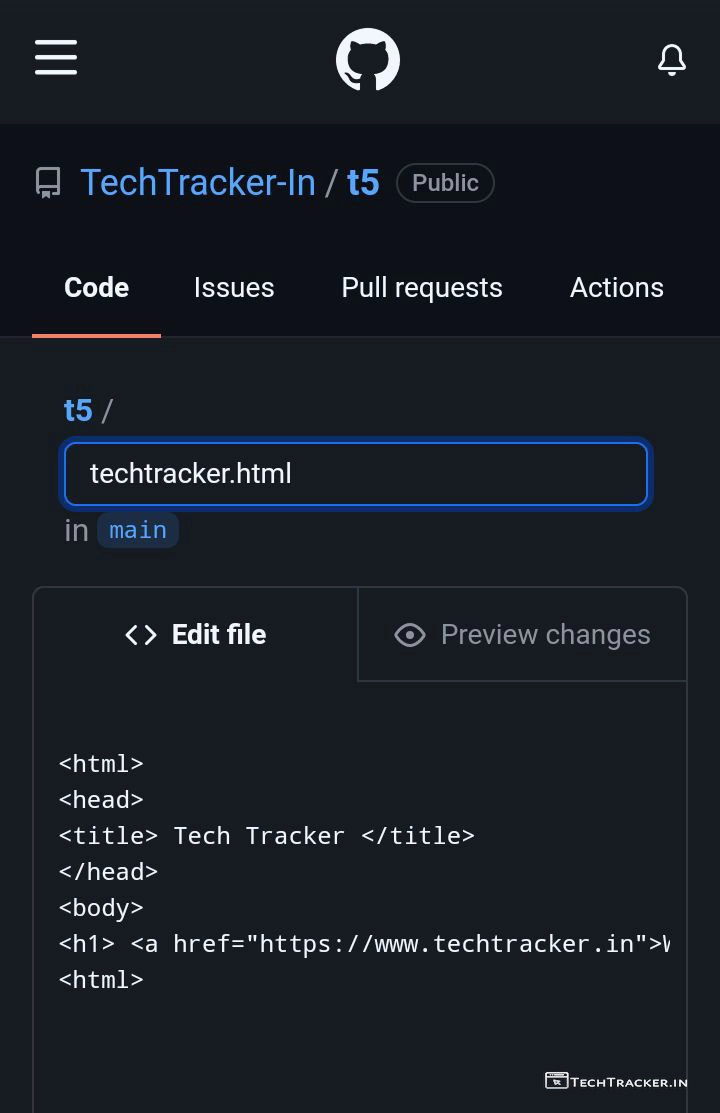The height and width of the screenshot is (1113, 720).
Task: Switch to the Actions tab
Action: tap(616, 288)
